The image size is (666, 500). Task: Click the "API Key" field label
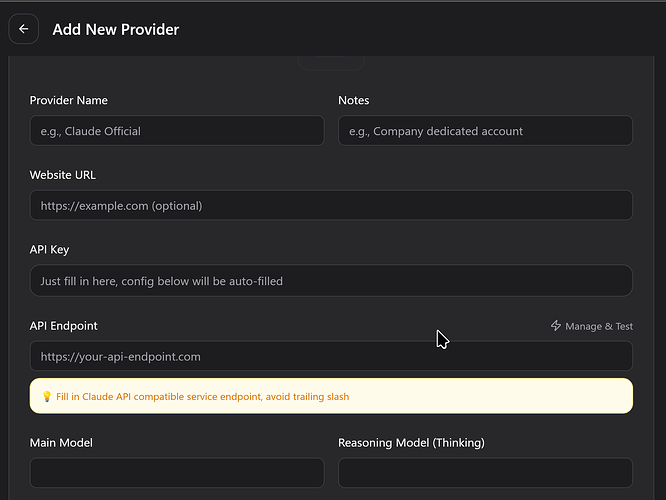pos(50,250)
